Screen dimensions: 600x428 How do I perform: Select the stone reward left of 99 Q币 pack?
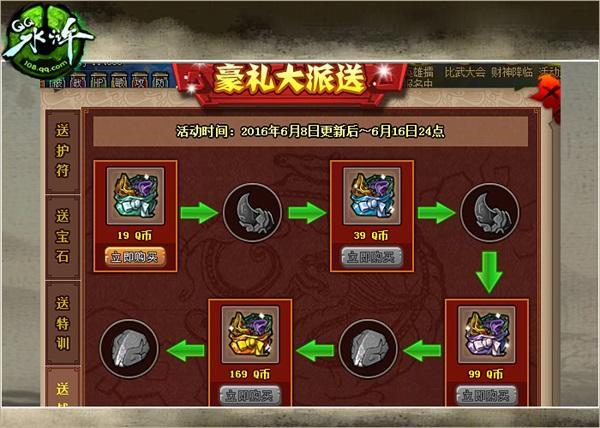368,349
